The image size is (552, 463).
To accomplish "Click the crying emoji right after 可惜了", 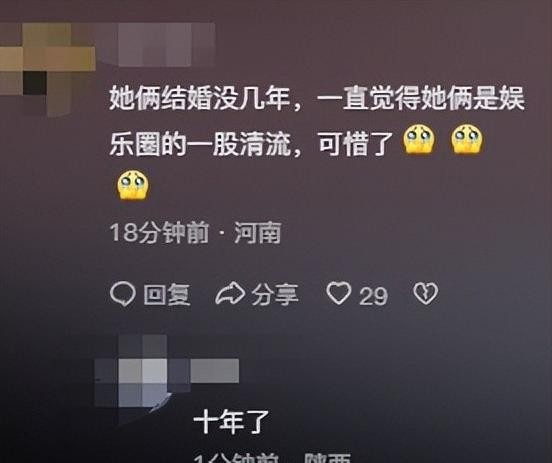I will [418, 141].
